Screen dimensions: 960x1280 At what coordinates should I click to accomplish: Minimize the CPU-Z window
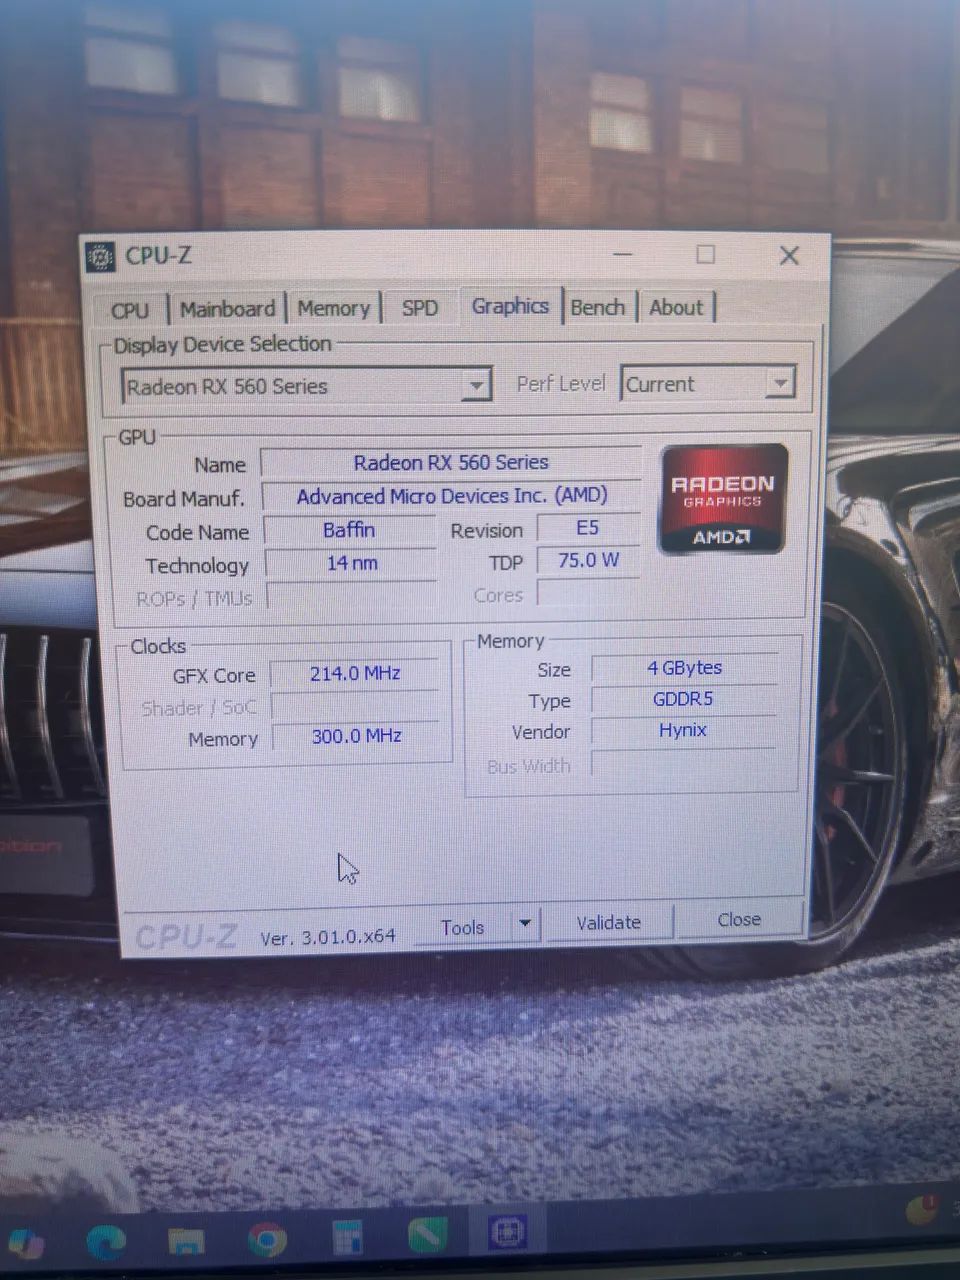623,255
